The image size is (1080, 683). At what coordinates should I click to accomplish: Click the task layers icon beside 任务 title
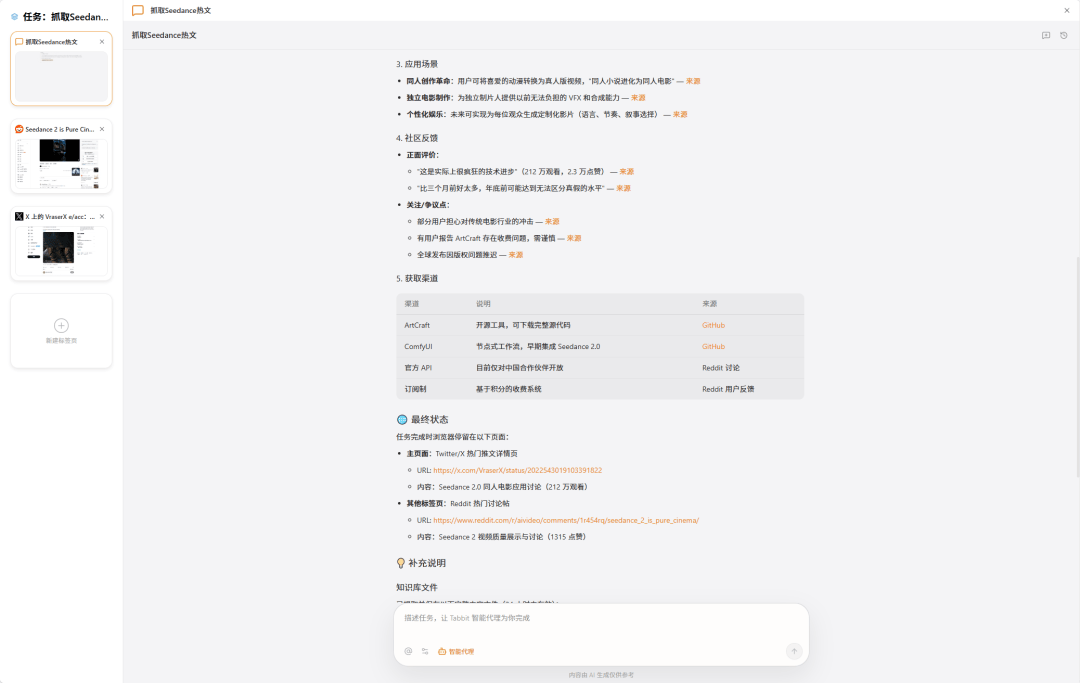tap(14, 17)
